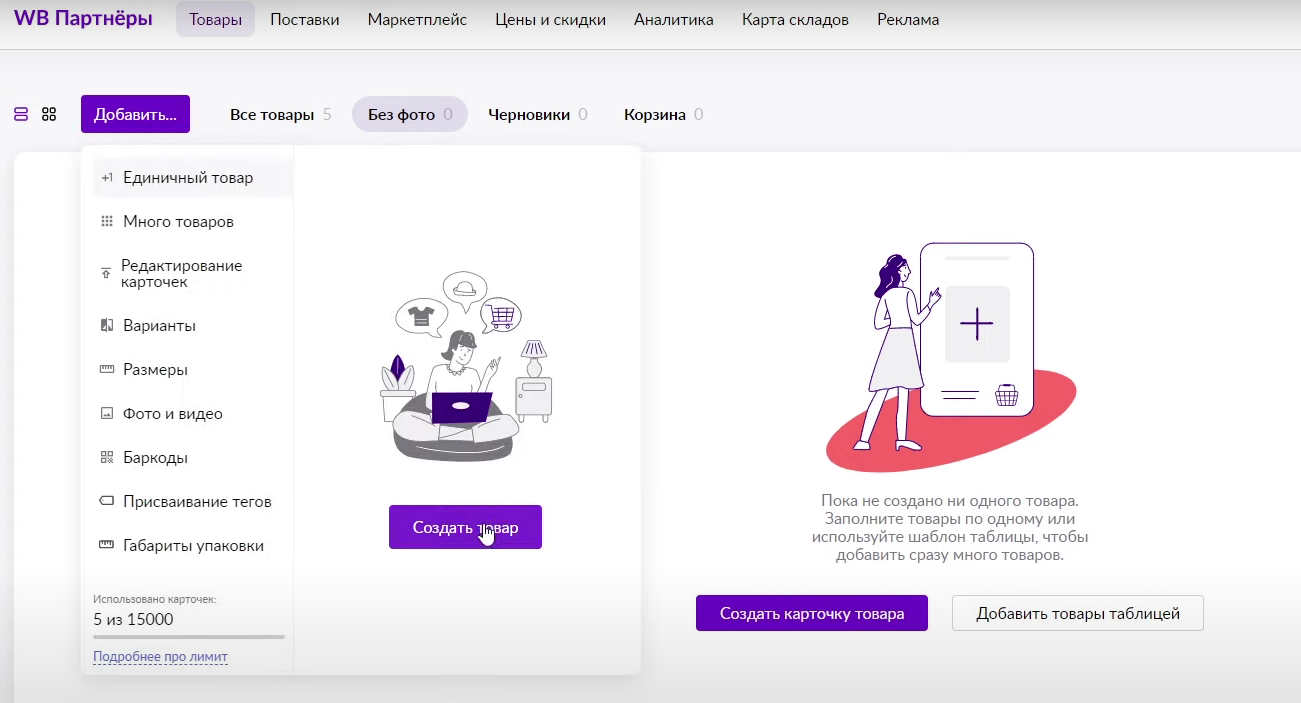The height and width of the screenshot is (703, 1301).
Task: Click the ruler icon next to Размеры
Action: (107, 370)
